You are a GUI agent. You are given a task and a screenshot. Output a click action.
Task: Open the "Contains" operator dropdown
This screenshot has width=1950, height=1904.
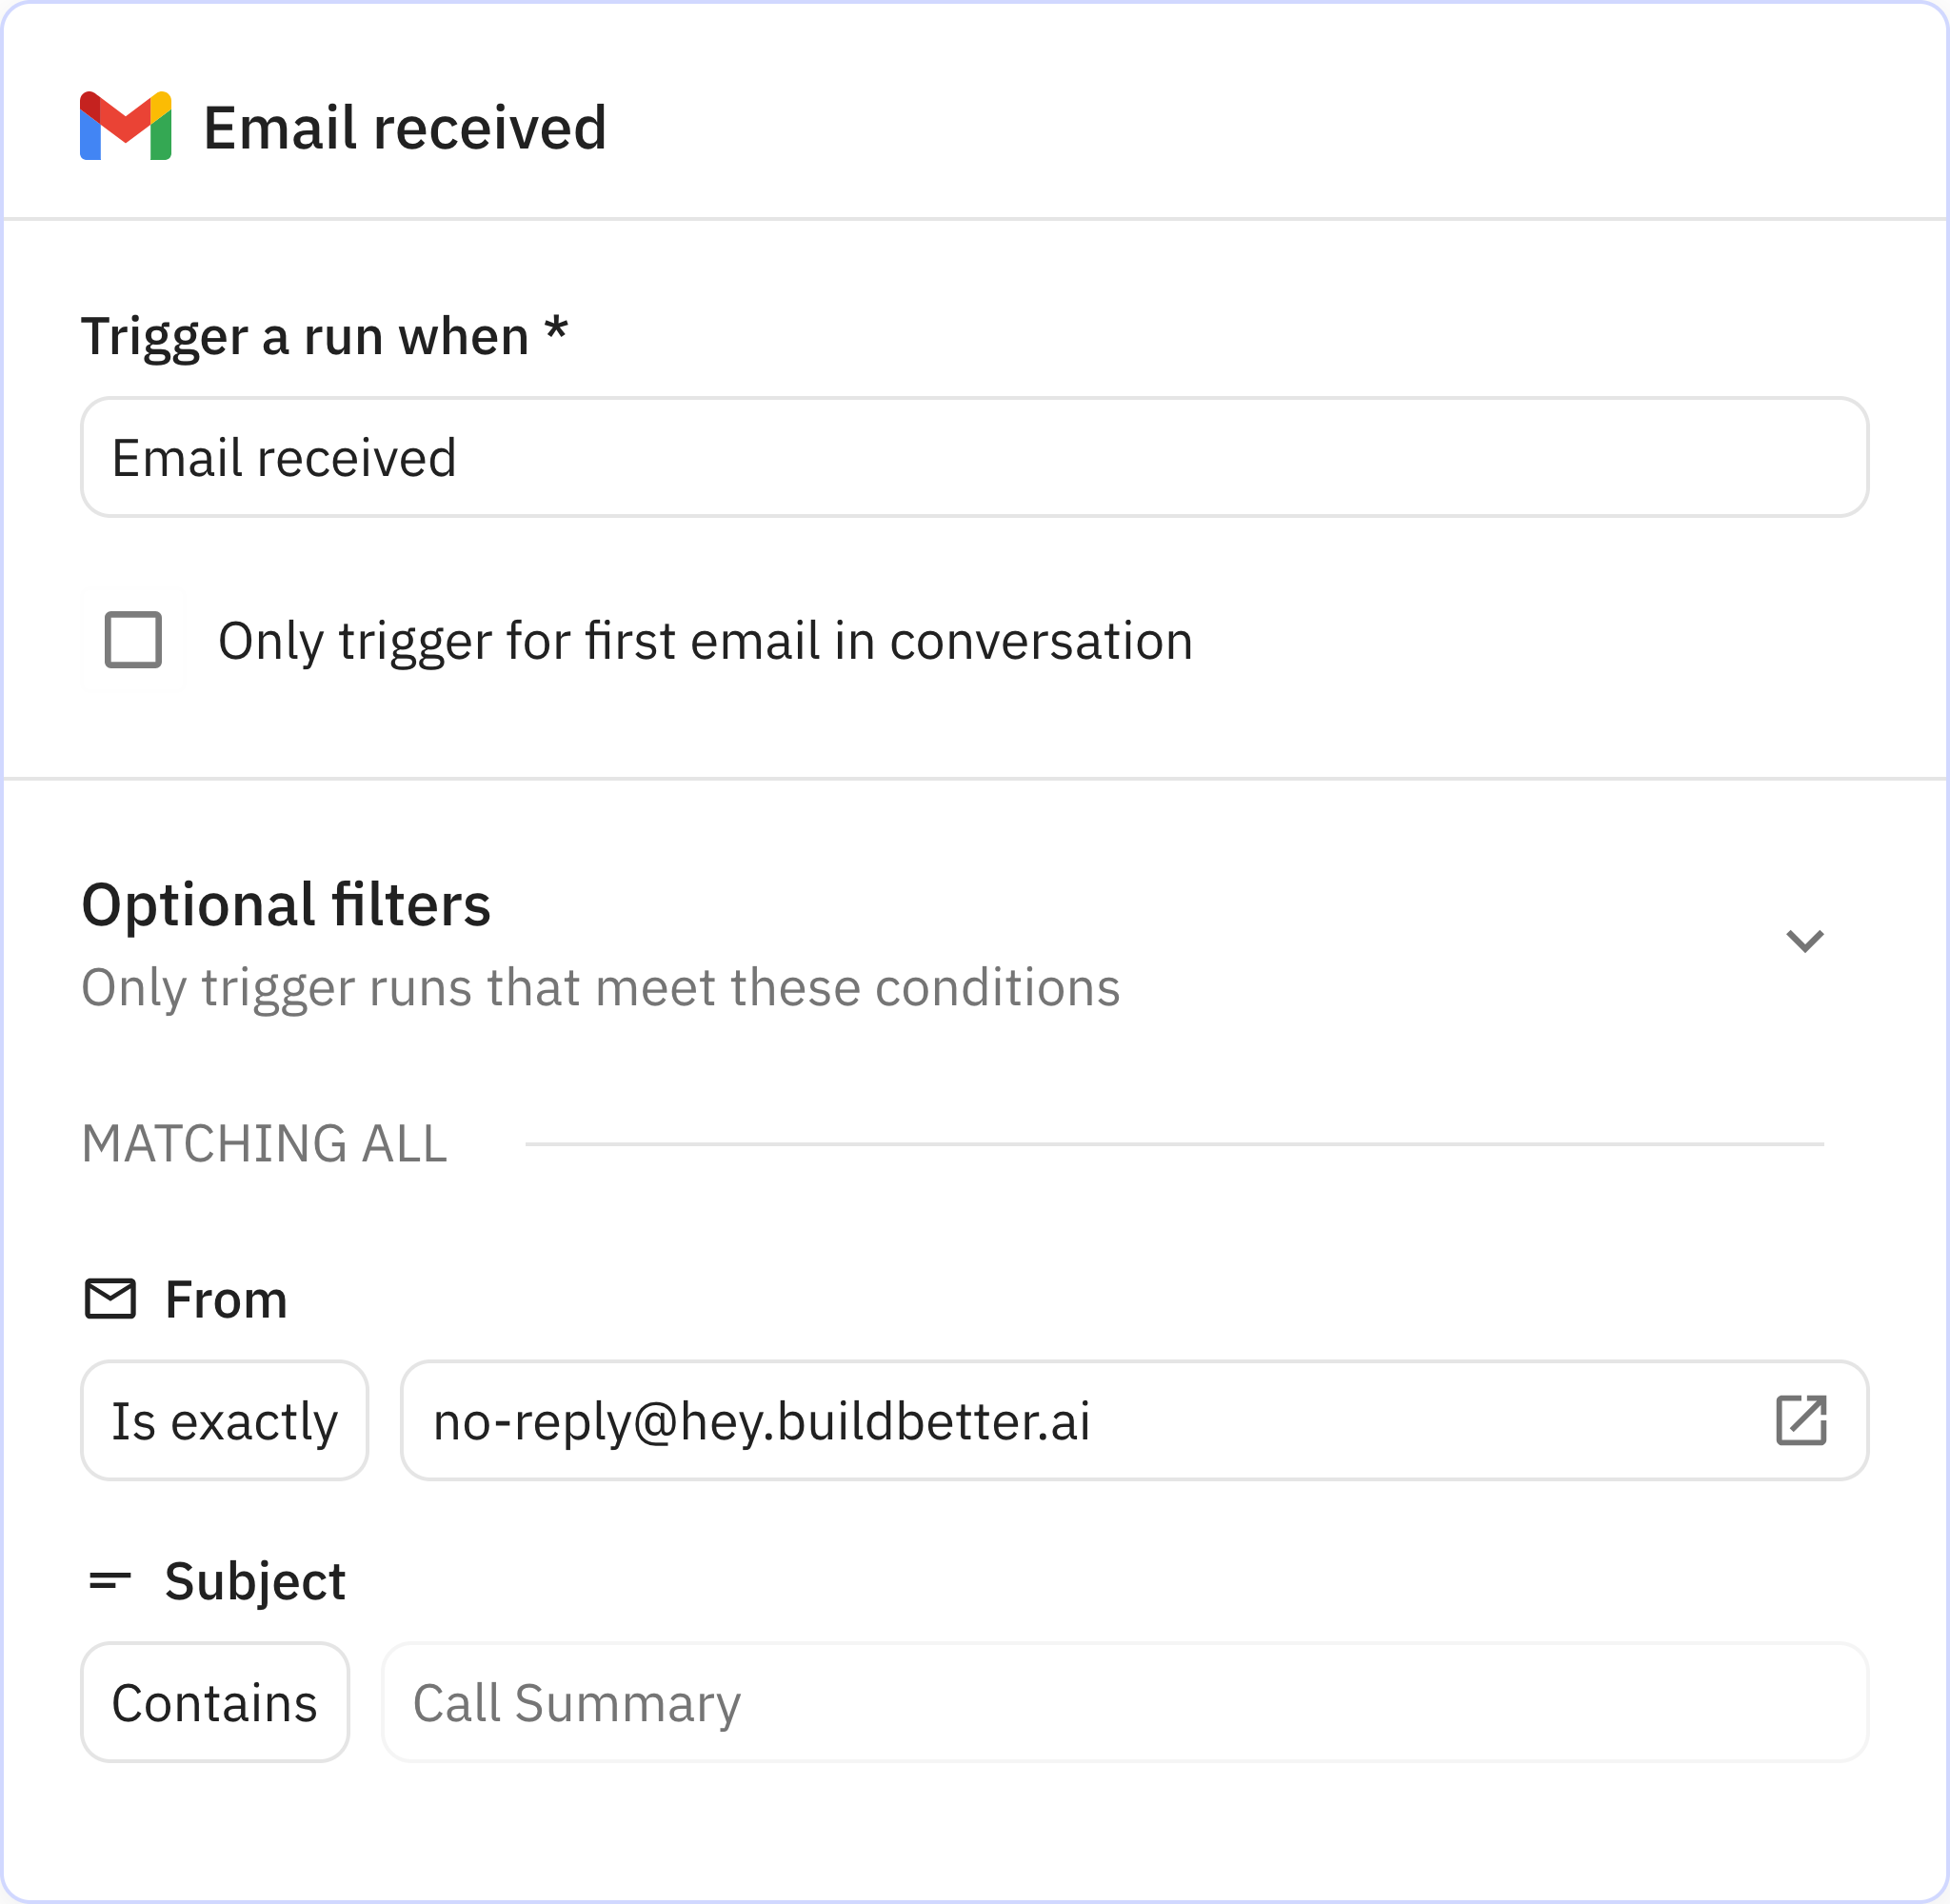pos(215,1701)
